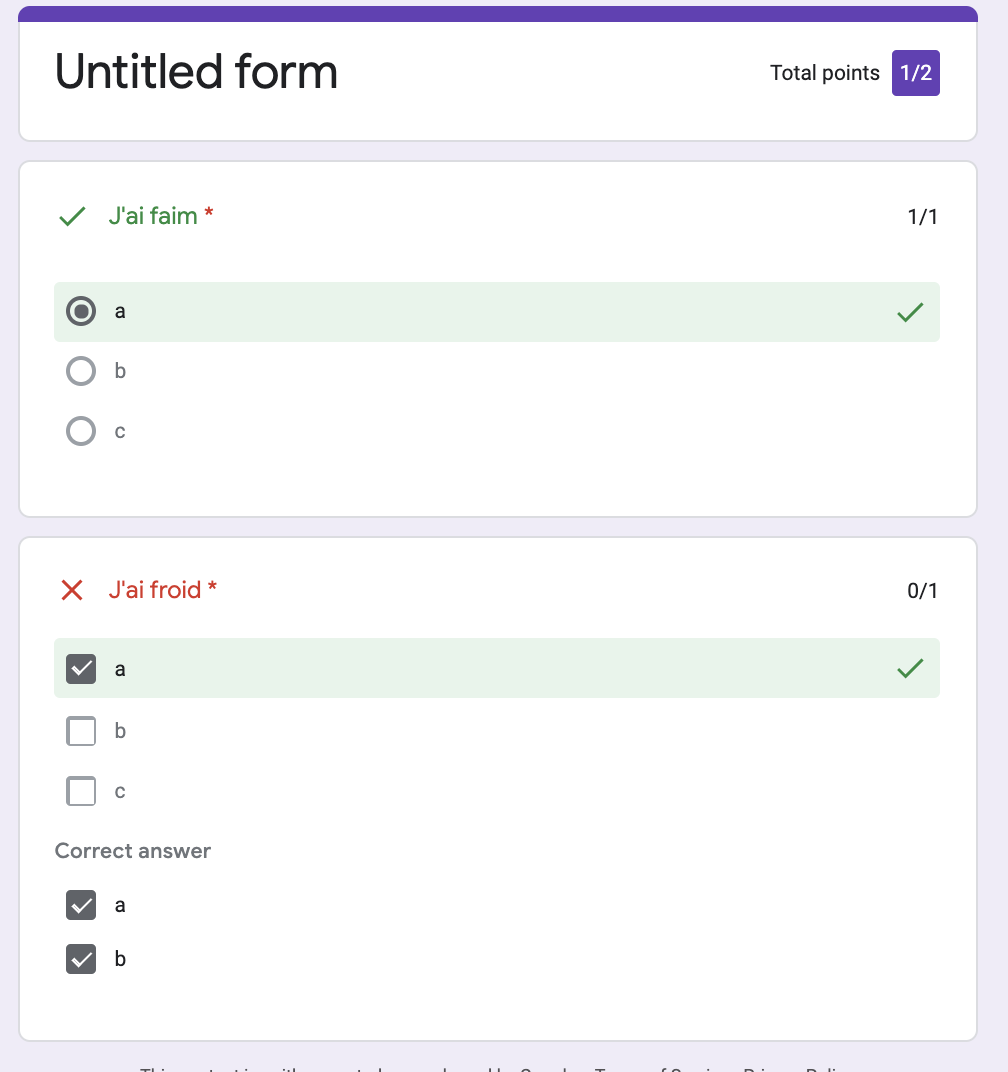Click the Total points label
The height and width of the screenshot is (1072, 1008).
pyautogui.click(x=825, y=73)
